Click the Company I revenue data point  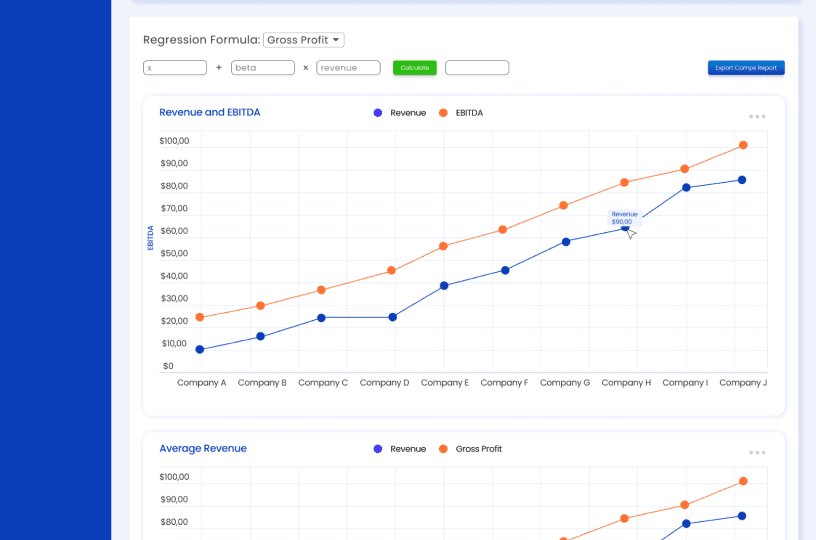point(686,187)
